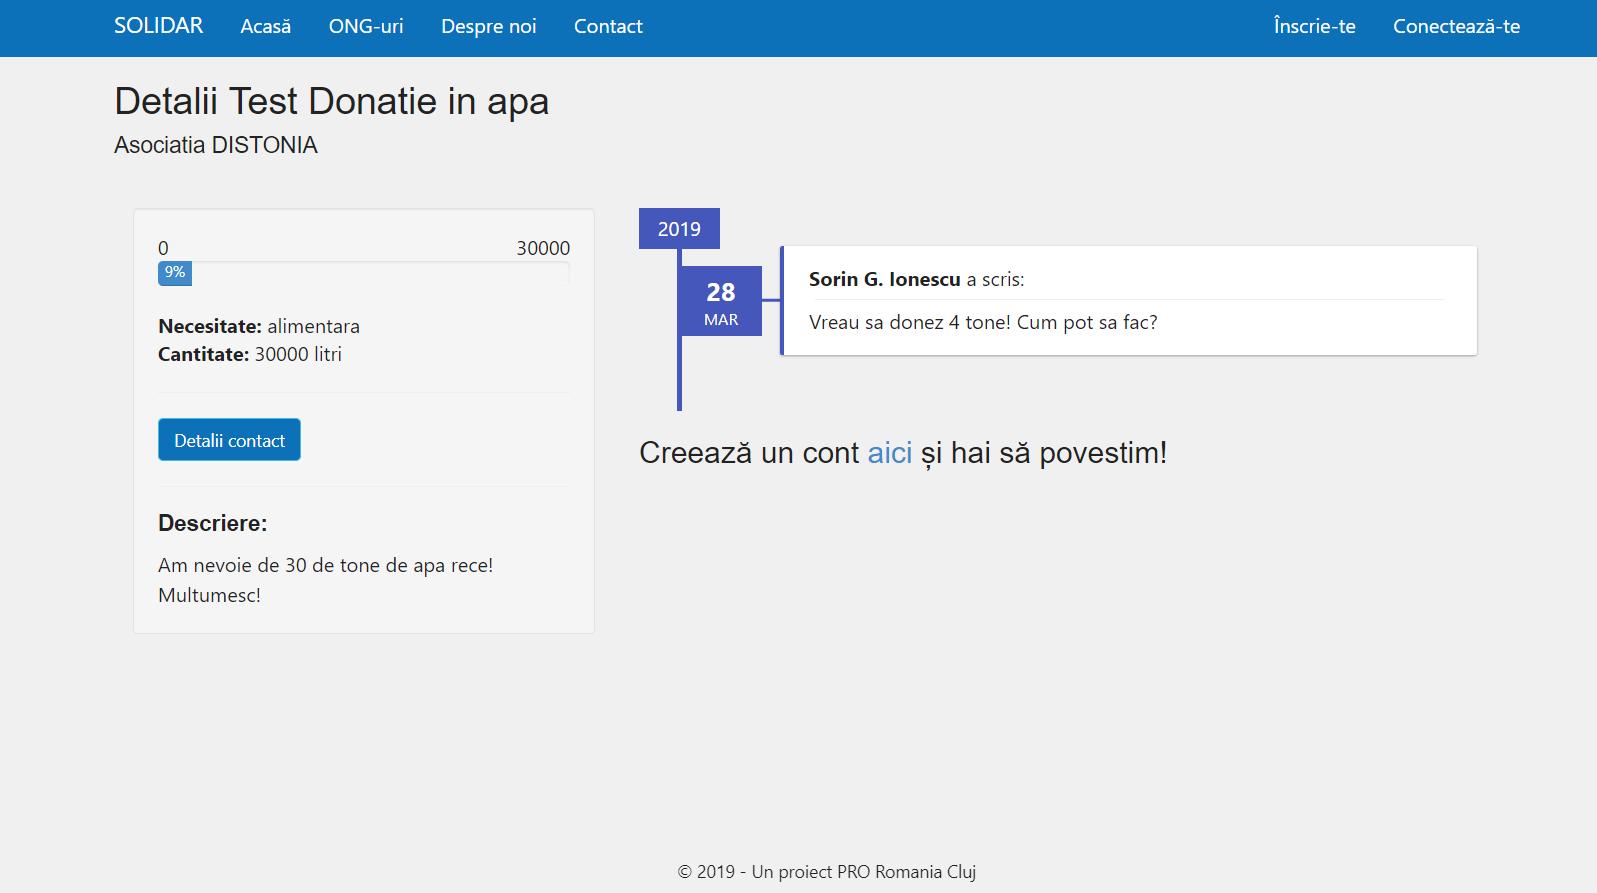Click the comment 'Vreau sa donez 4 tone'

tap(982, 323)
